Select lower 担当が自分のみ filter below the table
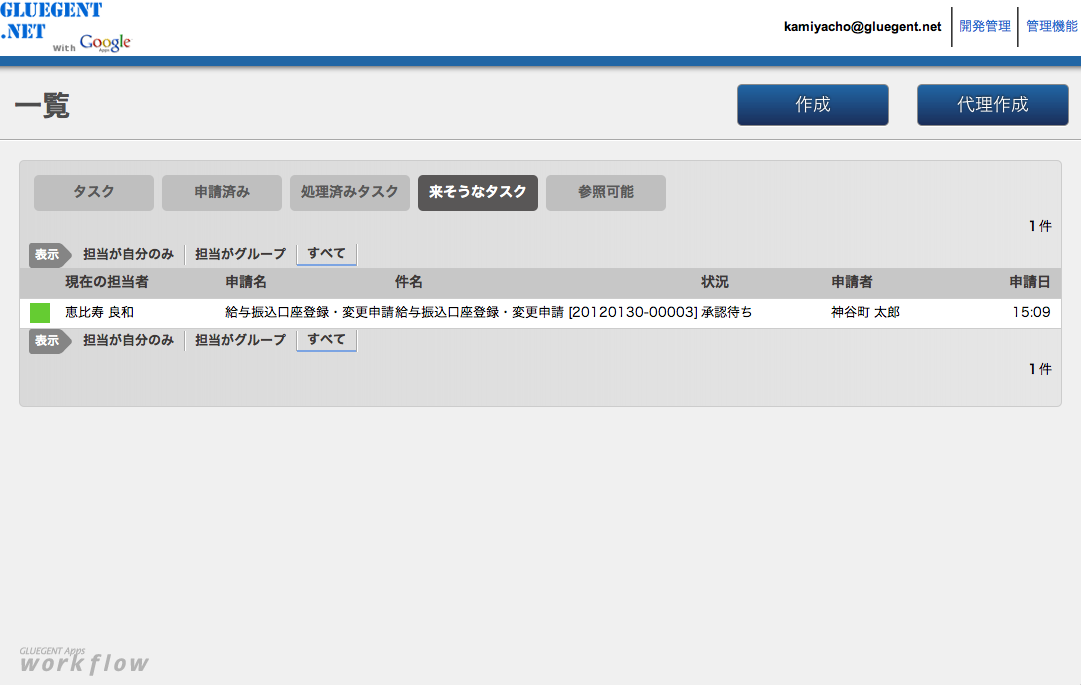The width and height of the screenshot is (1081, 685). point(128,340)
